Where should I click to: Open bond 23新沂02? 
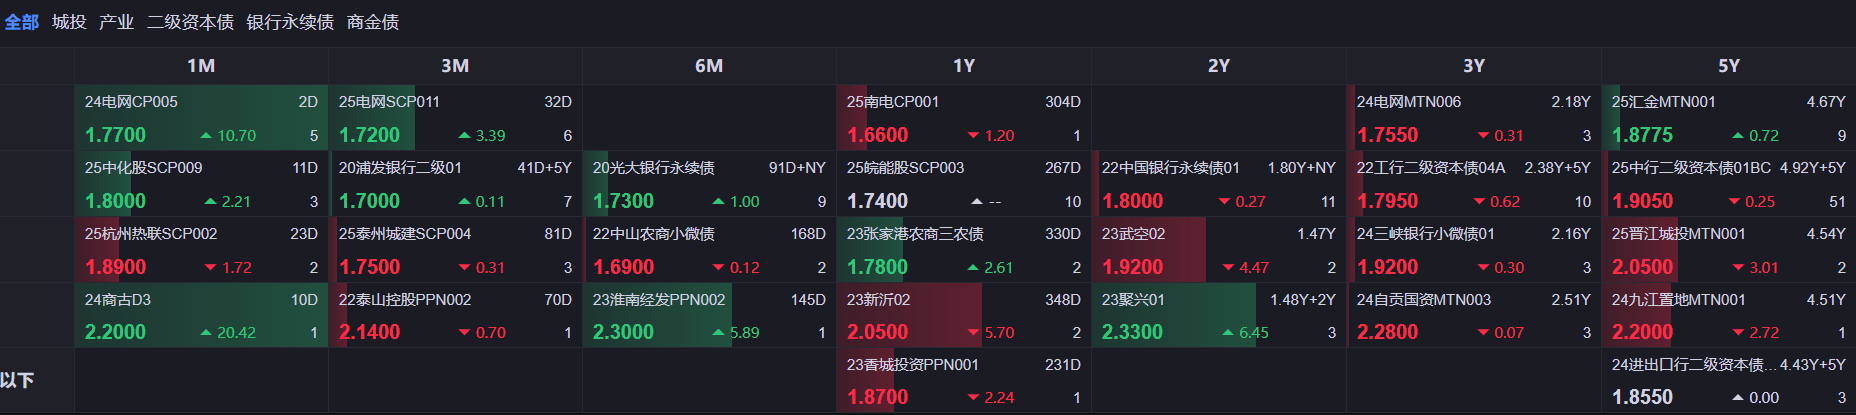[x=878, y=300]
